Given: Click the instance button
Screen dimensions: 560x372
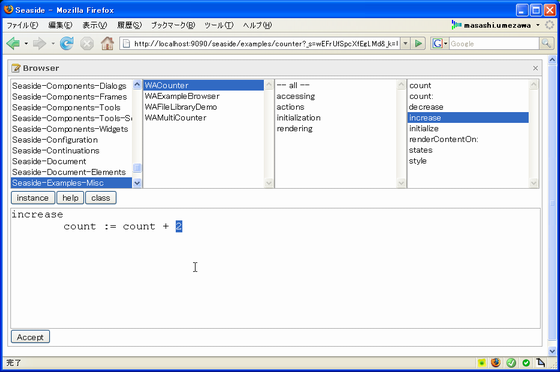Looking at the screenshot, I should tap(32, 198).
